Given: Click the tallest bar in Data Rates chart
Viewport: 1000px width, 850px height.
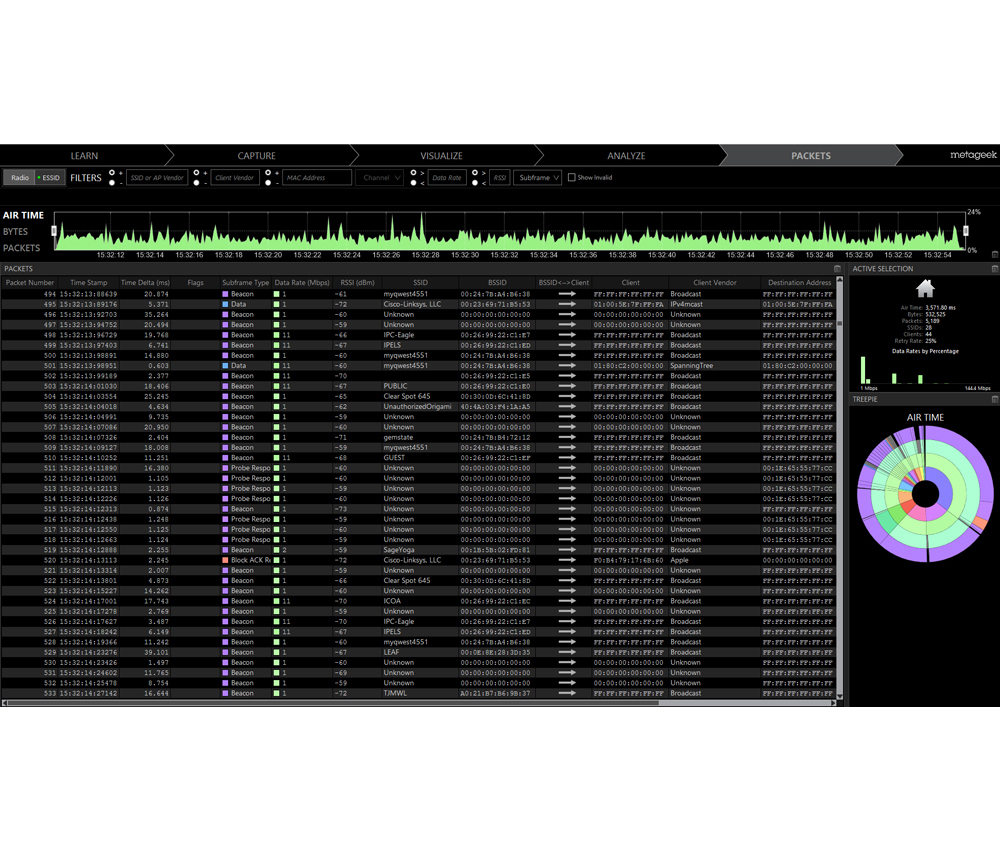Looking at the screenshot, I should [863, 370].
